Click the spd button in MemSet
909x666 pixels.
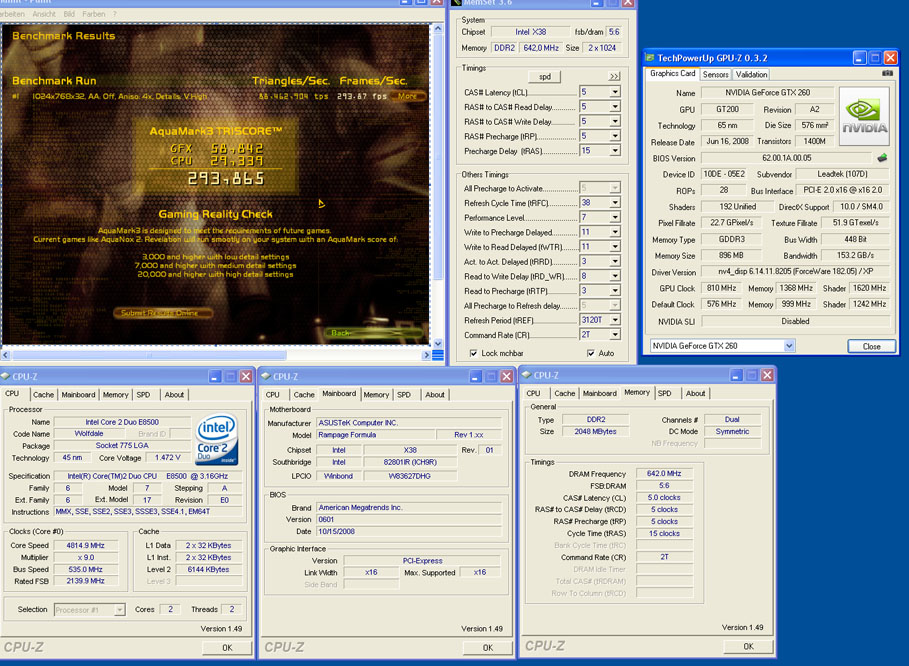click(545, 77)
